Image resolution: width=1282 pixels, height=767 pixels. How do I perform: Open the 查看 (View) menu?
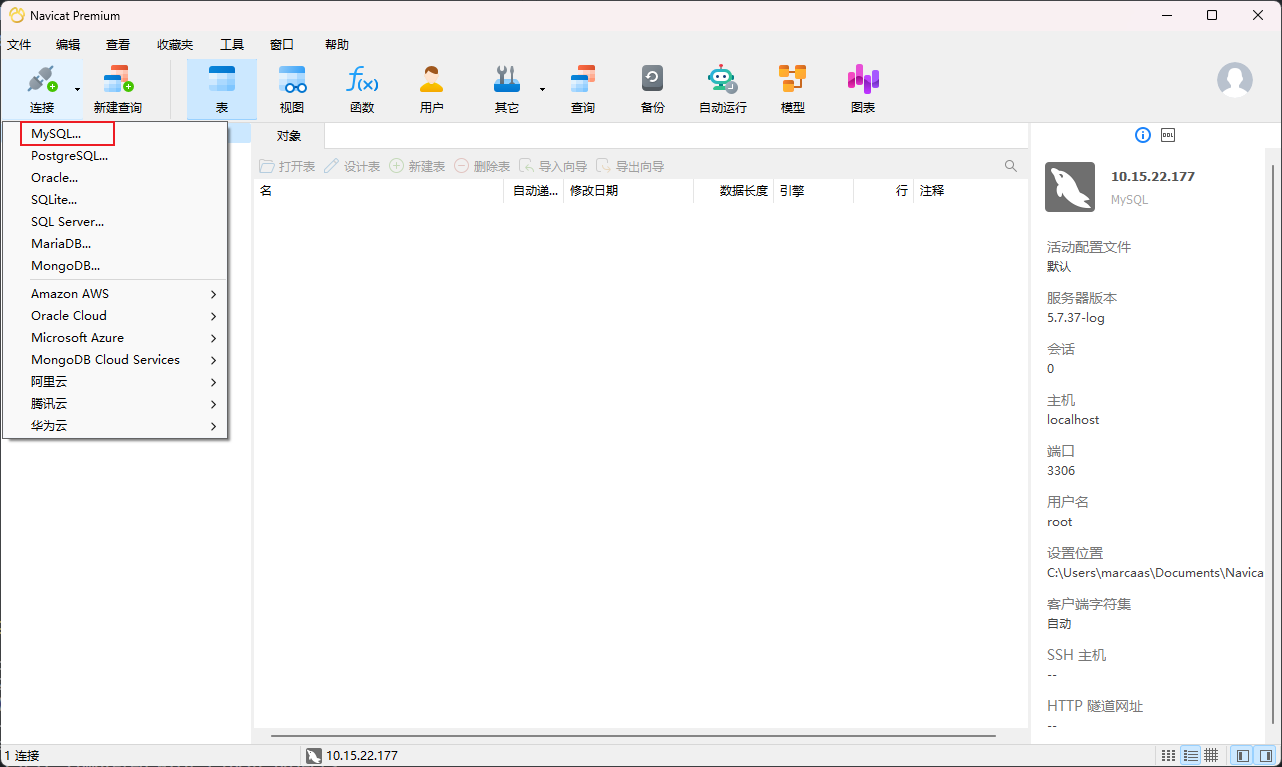pyautogui.click(x=118, y=45)
